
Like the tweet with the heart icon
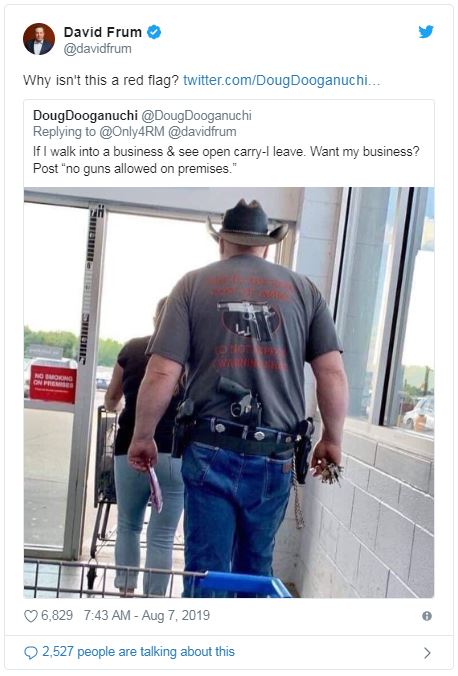click(x=31, y=616)
